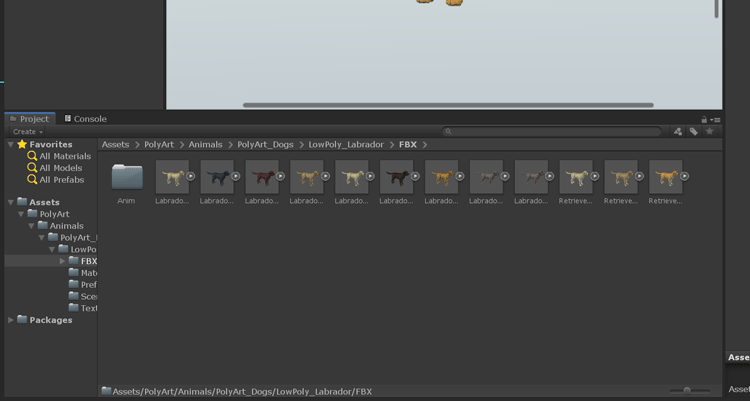The height and width of the screenshot is (402, 750).
Task: Go to PolyArt_Dogs in breadcrumb path
Action: coord(265,145)
